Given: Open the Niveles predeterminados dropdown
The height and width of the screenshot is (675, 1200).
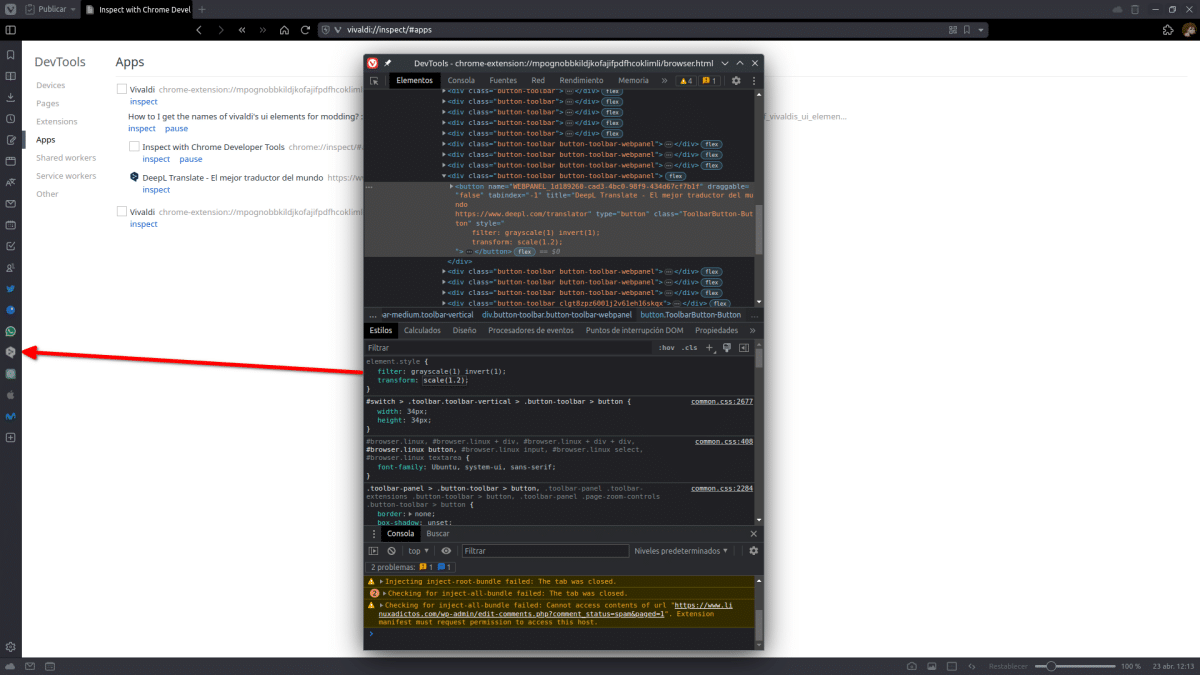Looking at the screenshot, I should tap(679, 550).
